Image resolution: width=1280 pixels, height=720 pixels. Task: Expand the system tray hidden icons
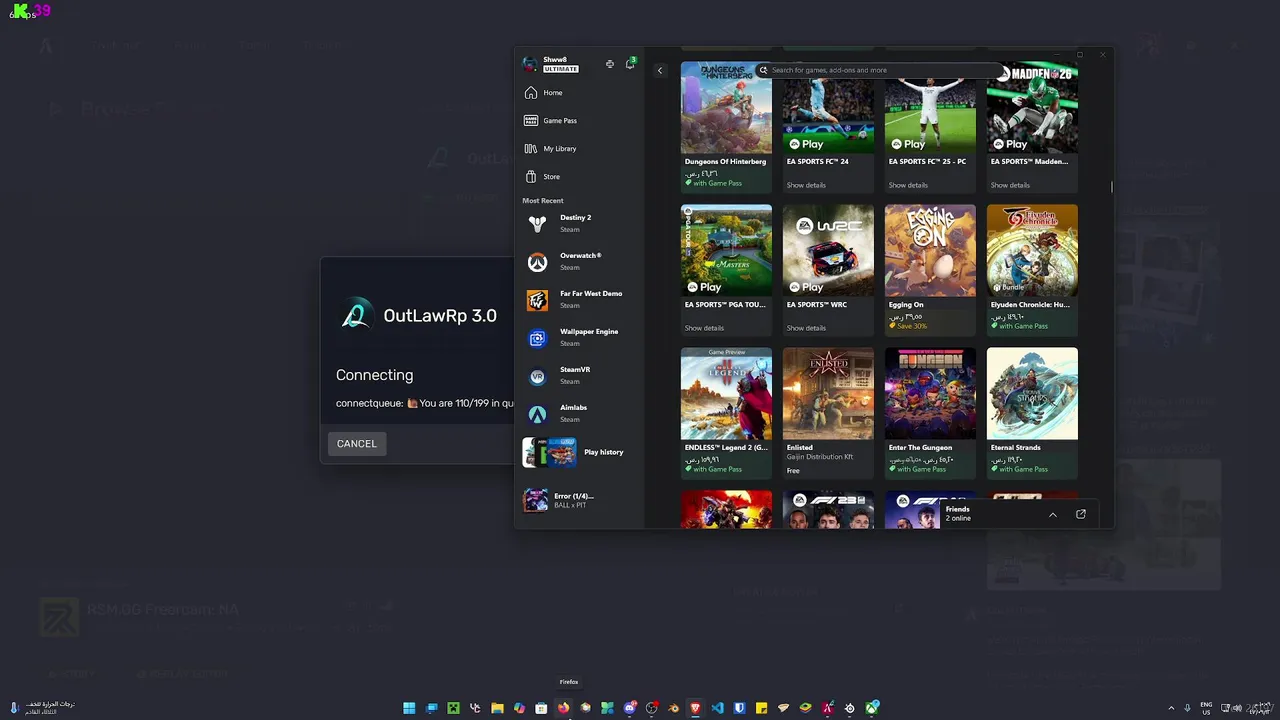(1171, 708)
